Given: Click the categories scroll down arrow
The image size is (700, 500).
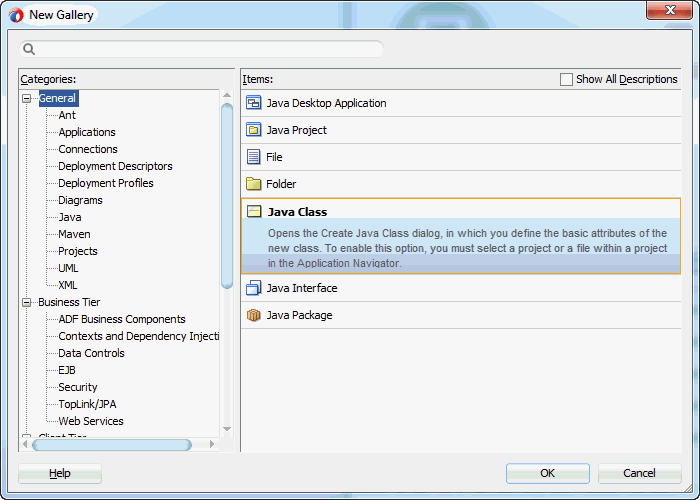Looking at the screenshot, I should [x=227, y=429].
